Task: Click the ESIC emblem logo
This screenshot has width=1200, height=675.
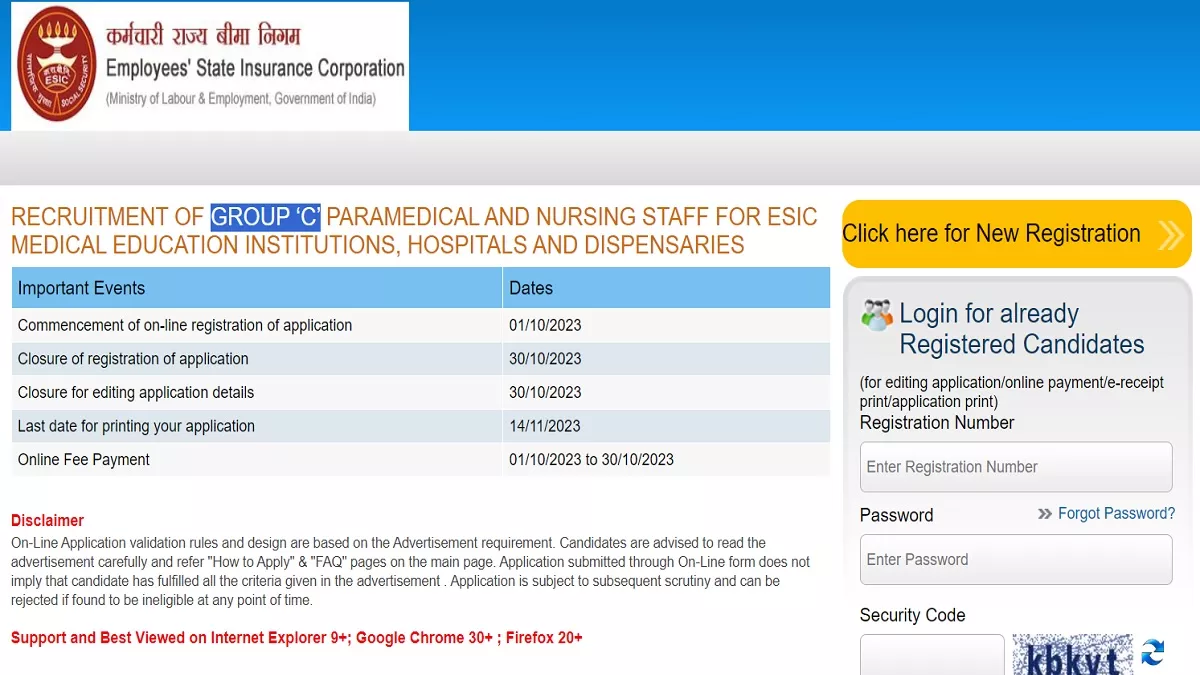Action: click(57, 66)
